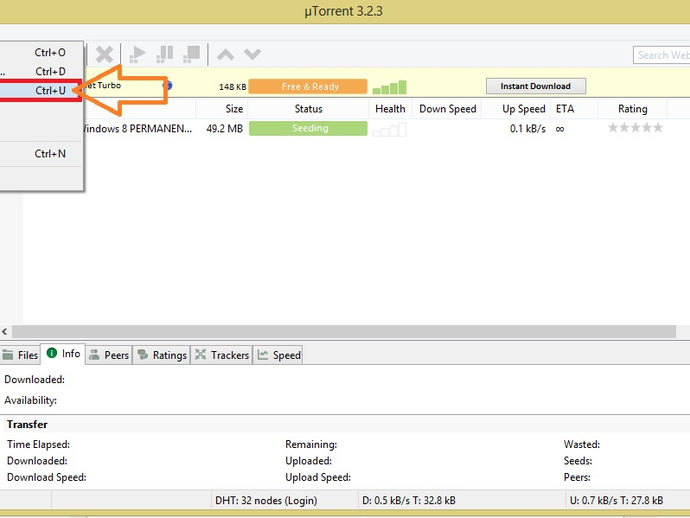This screenshot has width=690, height=518.
Task: Click the Remove torrent X icon
Action: [104, 55]
